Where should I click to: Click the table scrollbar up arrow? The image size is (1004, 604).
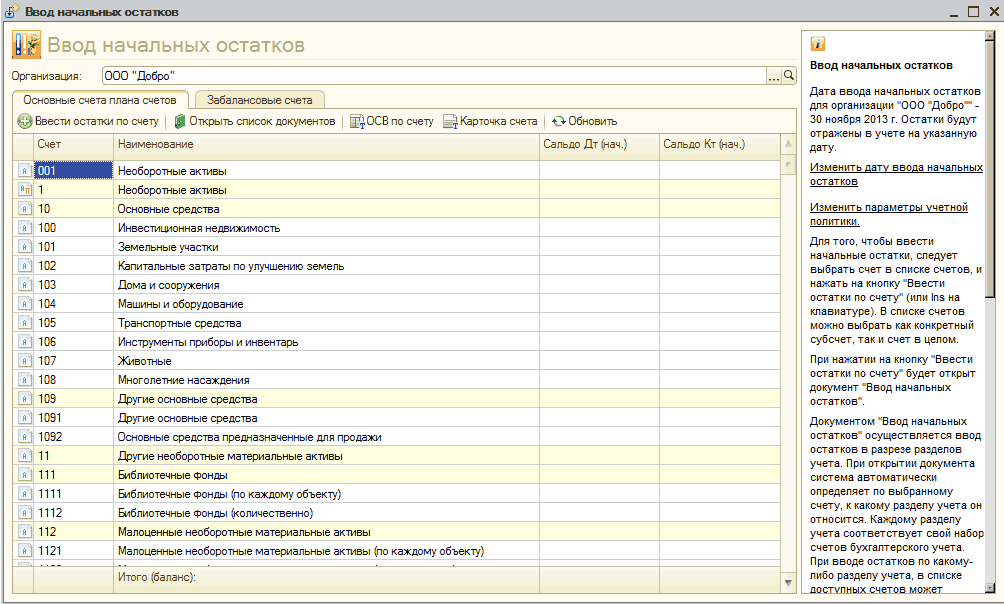coord(788,143)
